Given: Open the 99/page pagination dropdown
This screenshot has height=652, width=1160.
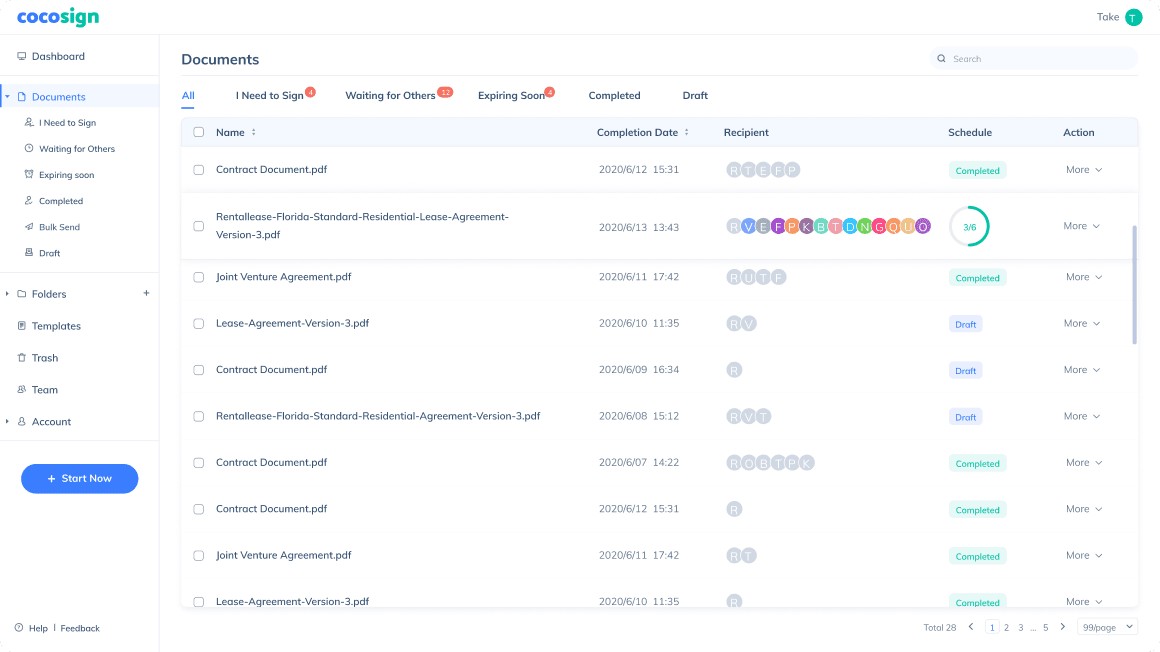Looking at the screenshot, I should tap(1108, 627).
